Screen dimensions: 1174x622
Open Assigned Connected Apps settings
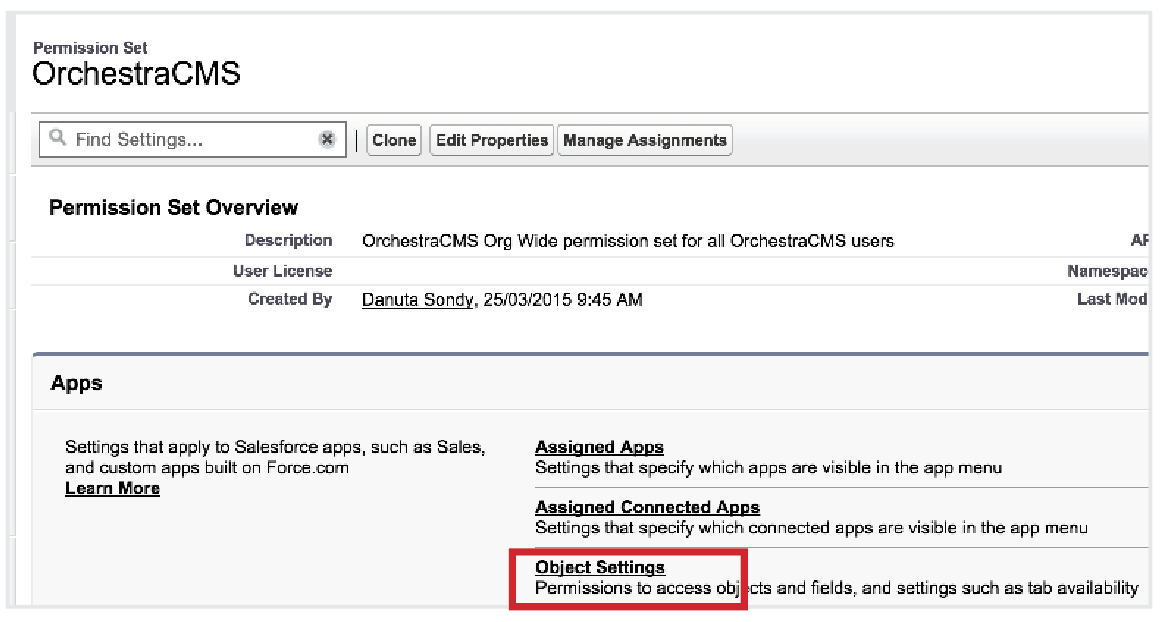point(647,507)
